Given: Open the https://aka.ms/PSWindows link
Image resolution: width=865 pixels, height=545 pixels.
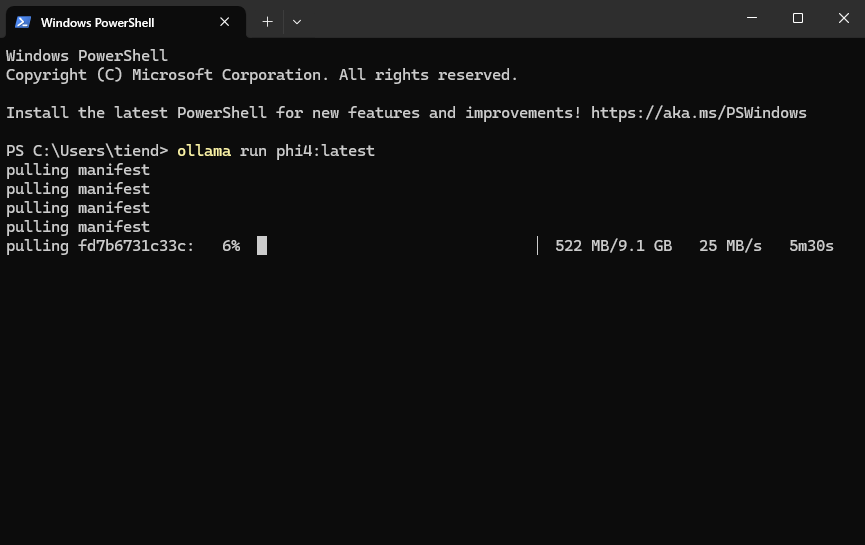Looking at the screenshot, I should (698, 113).
